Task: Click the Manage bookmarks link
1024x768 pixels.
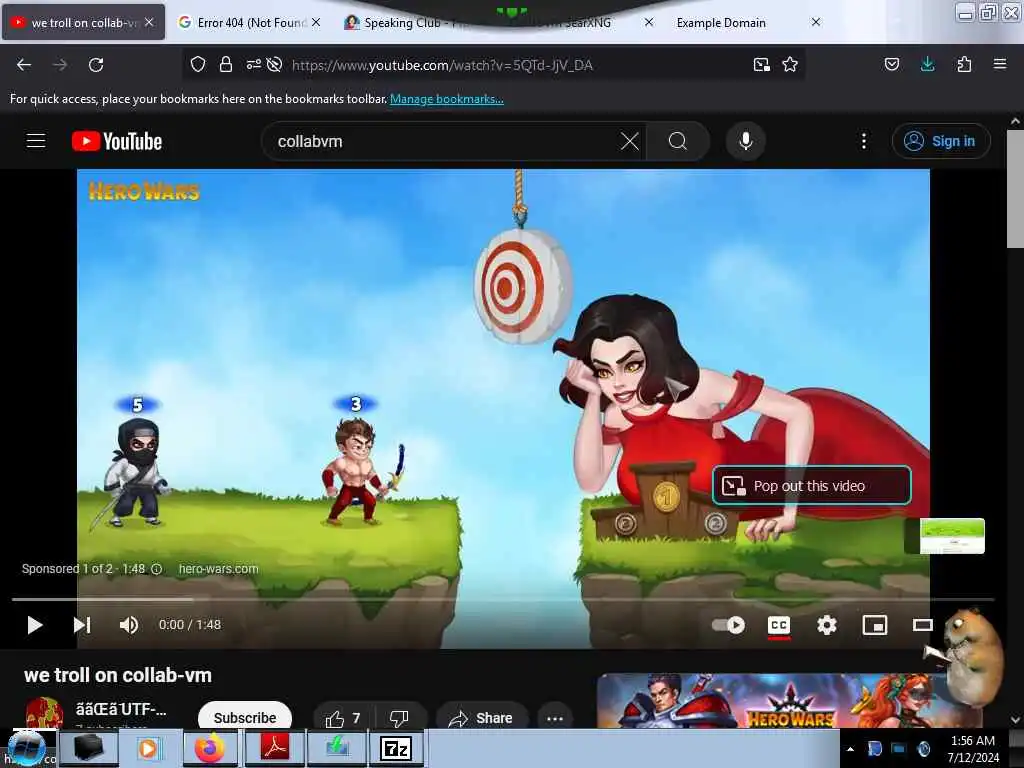Action: 447,99
